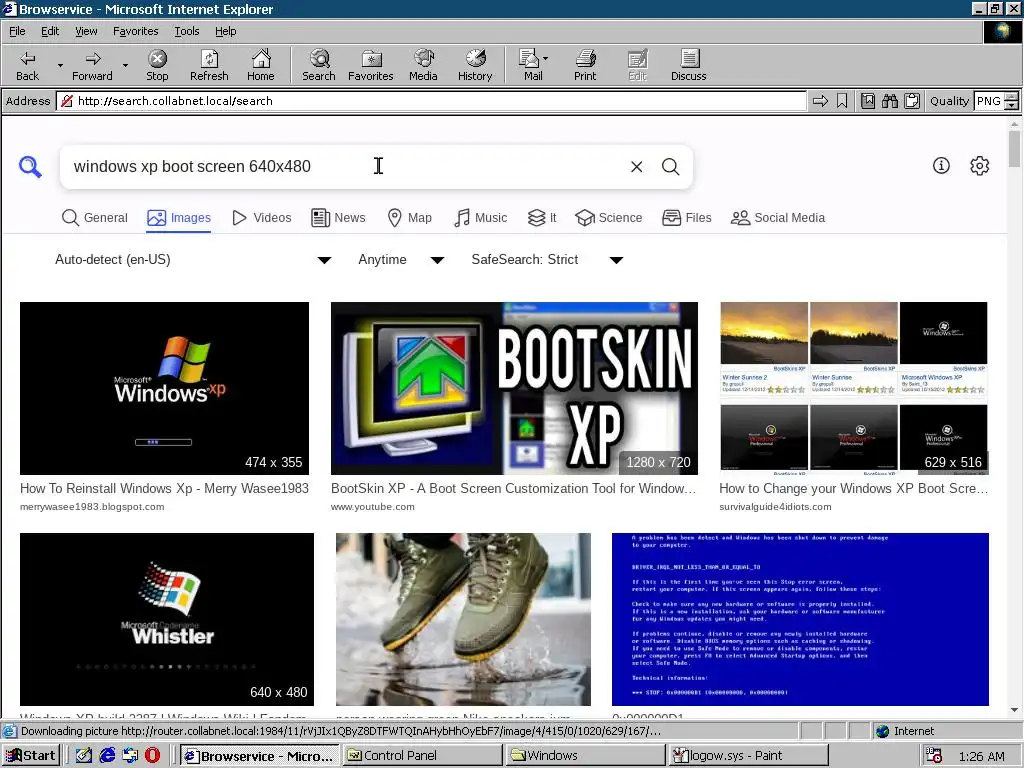Submit search with magnifier icon in box
Viewport: 1024px width, 768px height.
click(x=671, y=167)
